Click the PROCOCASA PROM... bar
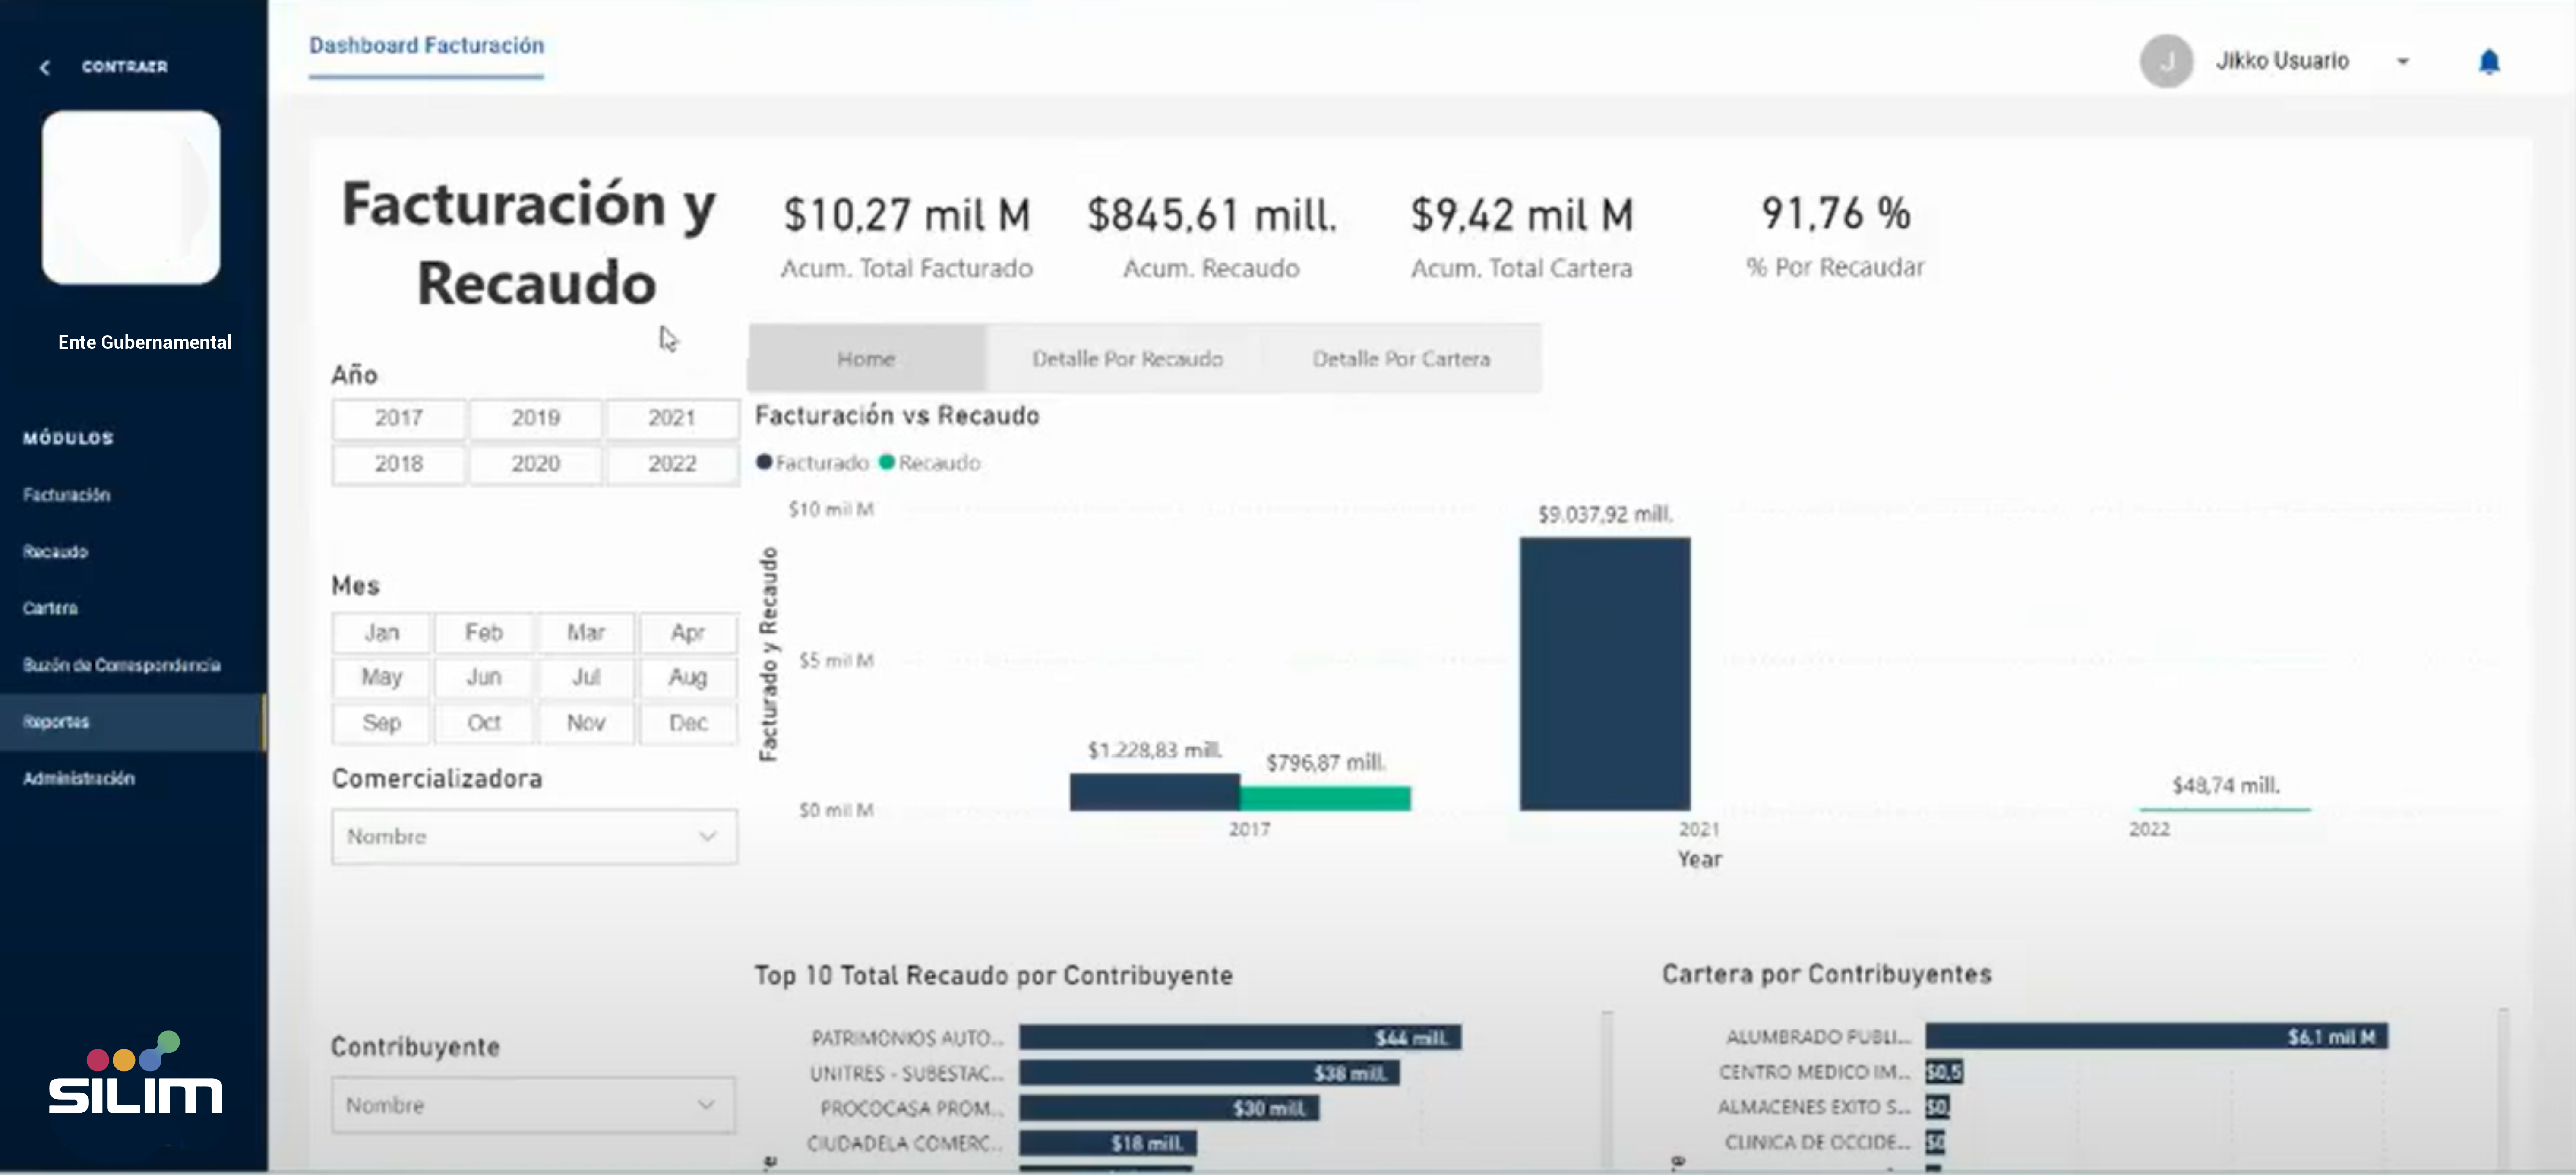The image size is (2576, 1175). (x=1169, y=1108)
